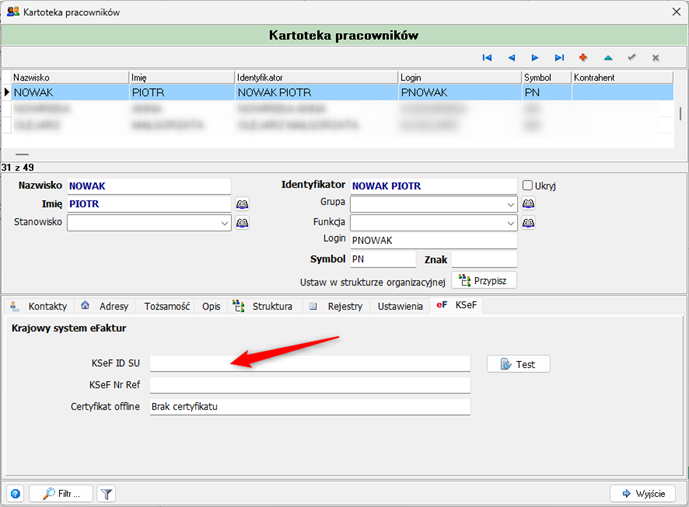Expand the Stanowisko dropdown
The width and height of the screenshot is (689, 507).
[x=224, y=223]
